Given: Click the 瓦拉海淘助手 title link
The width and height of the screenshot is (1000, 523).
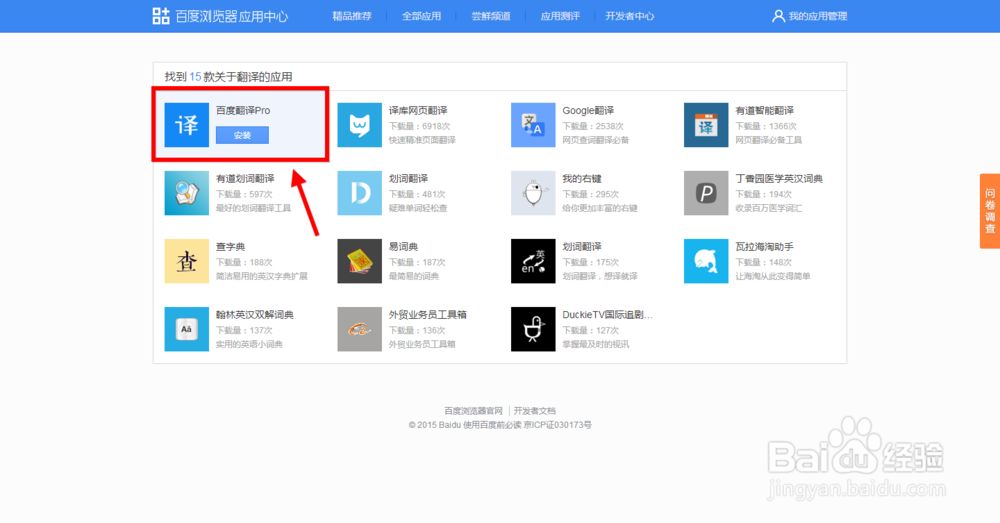Looking at the screenshot, I should point(764,247).
